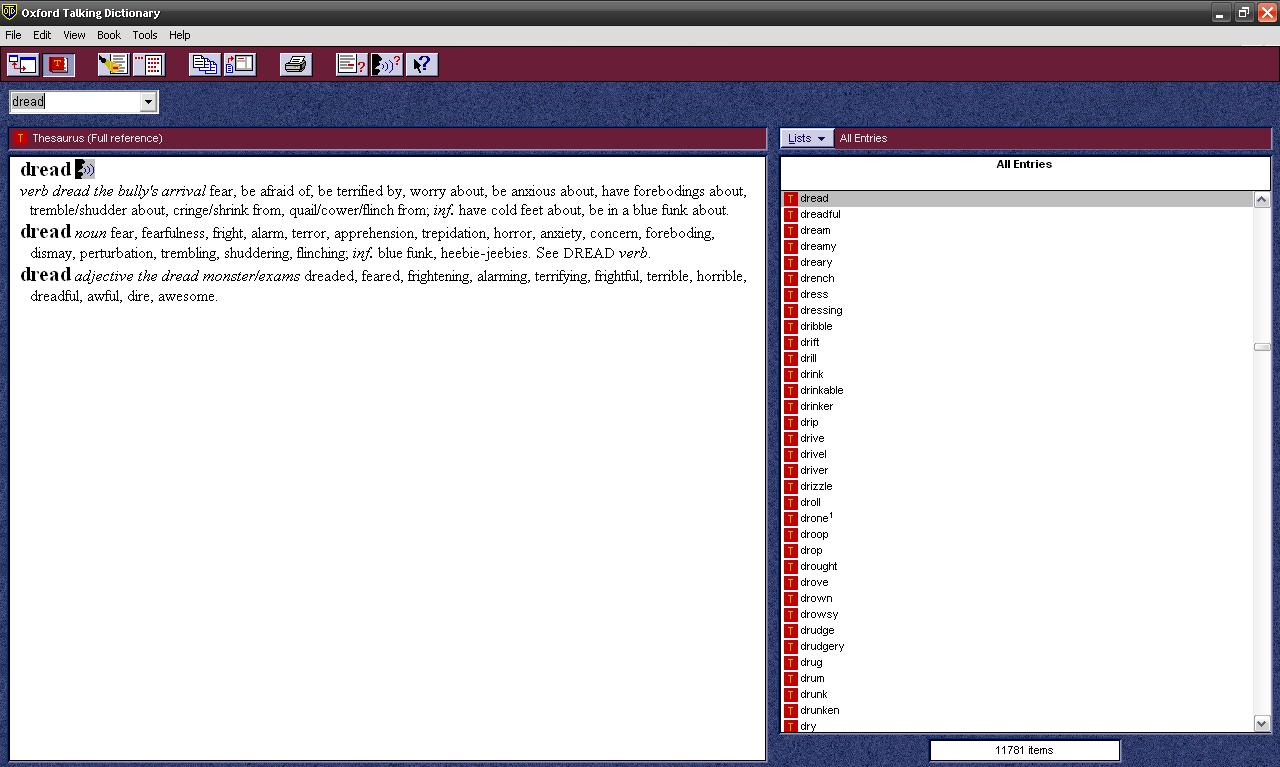This screenshot has height=767, width=1280.
Task: Open the Edit menu
Action: tap(42, 35)
